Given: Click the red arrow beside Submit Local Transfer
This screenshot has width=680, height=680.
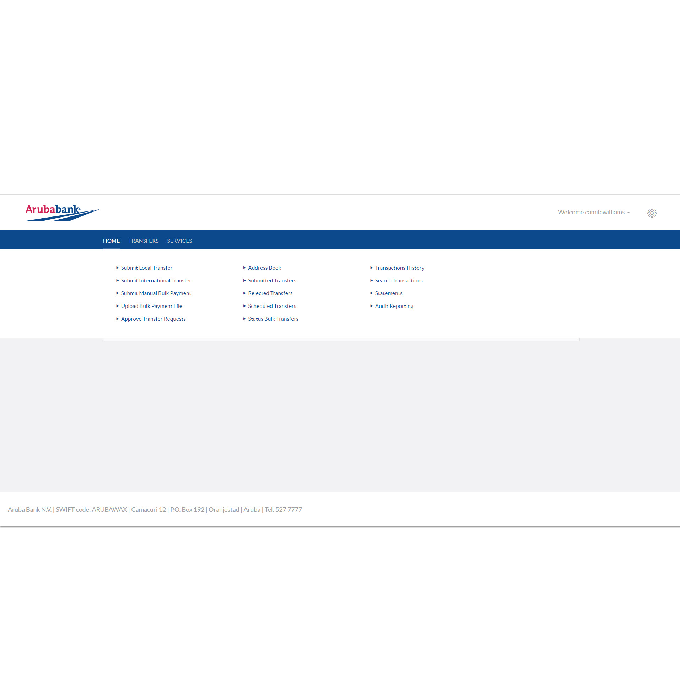Looking at the screenshot, I should (117, 268).
